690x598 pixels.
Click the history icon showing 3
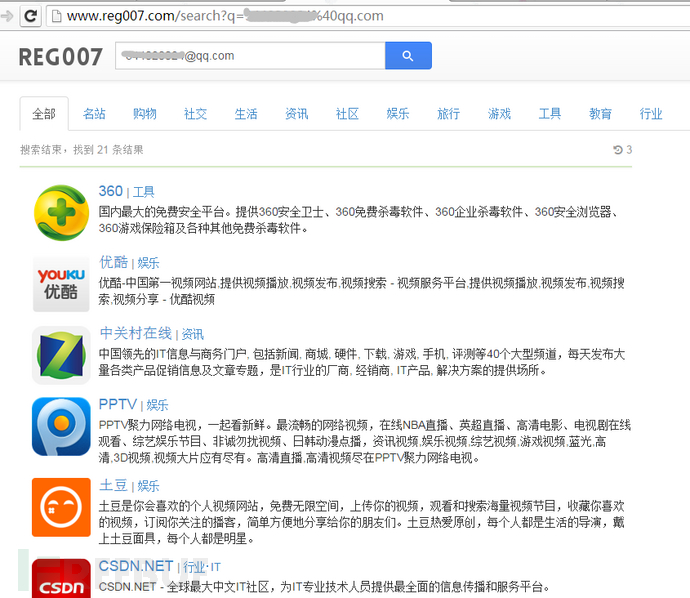(x=622, y=150)
